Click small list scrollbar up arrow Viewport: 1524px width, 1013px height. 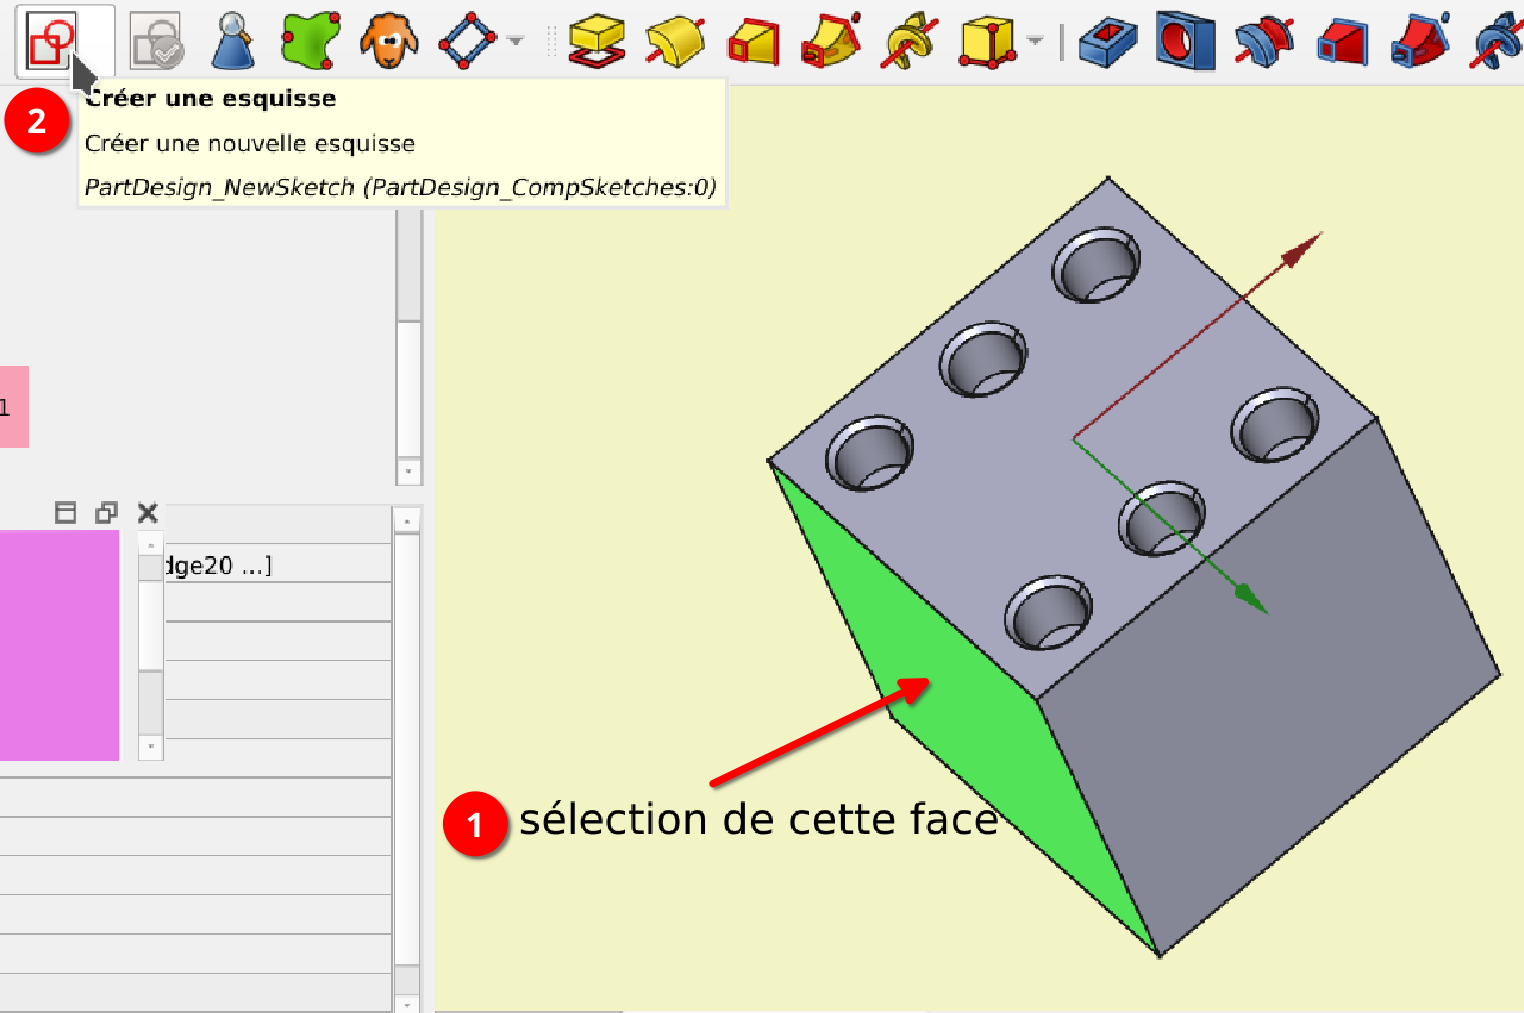tap(151, 544)
